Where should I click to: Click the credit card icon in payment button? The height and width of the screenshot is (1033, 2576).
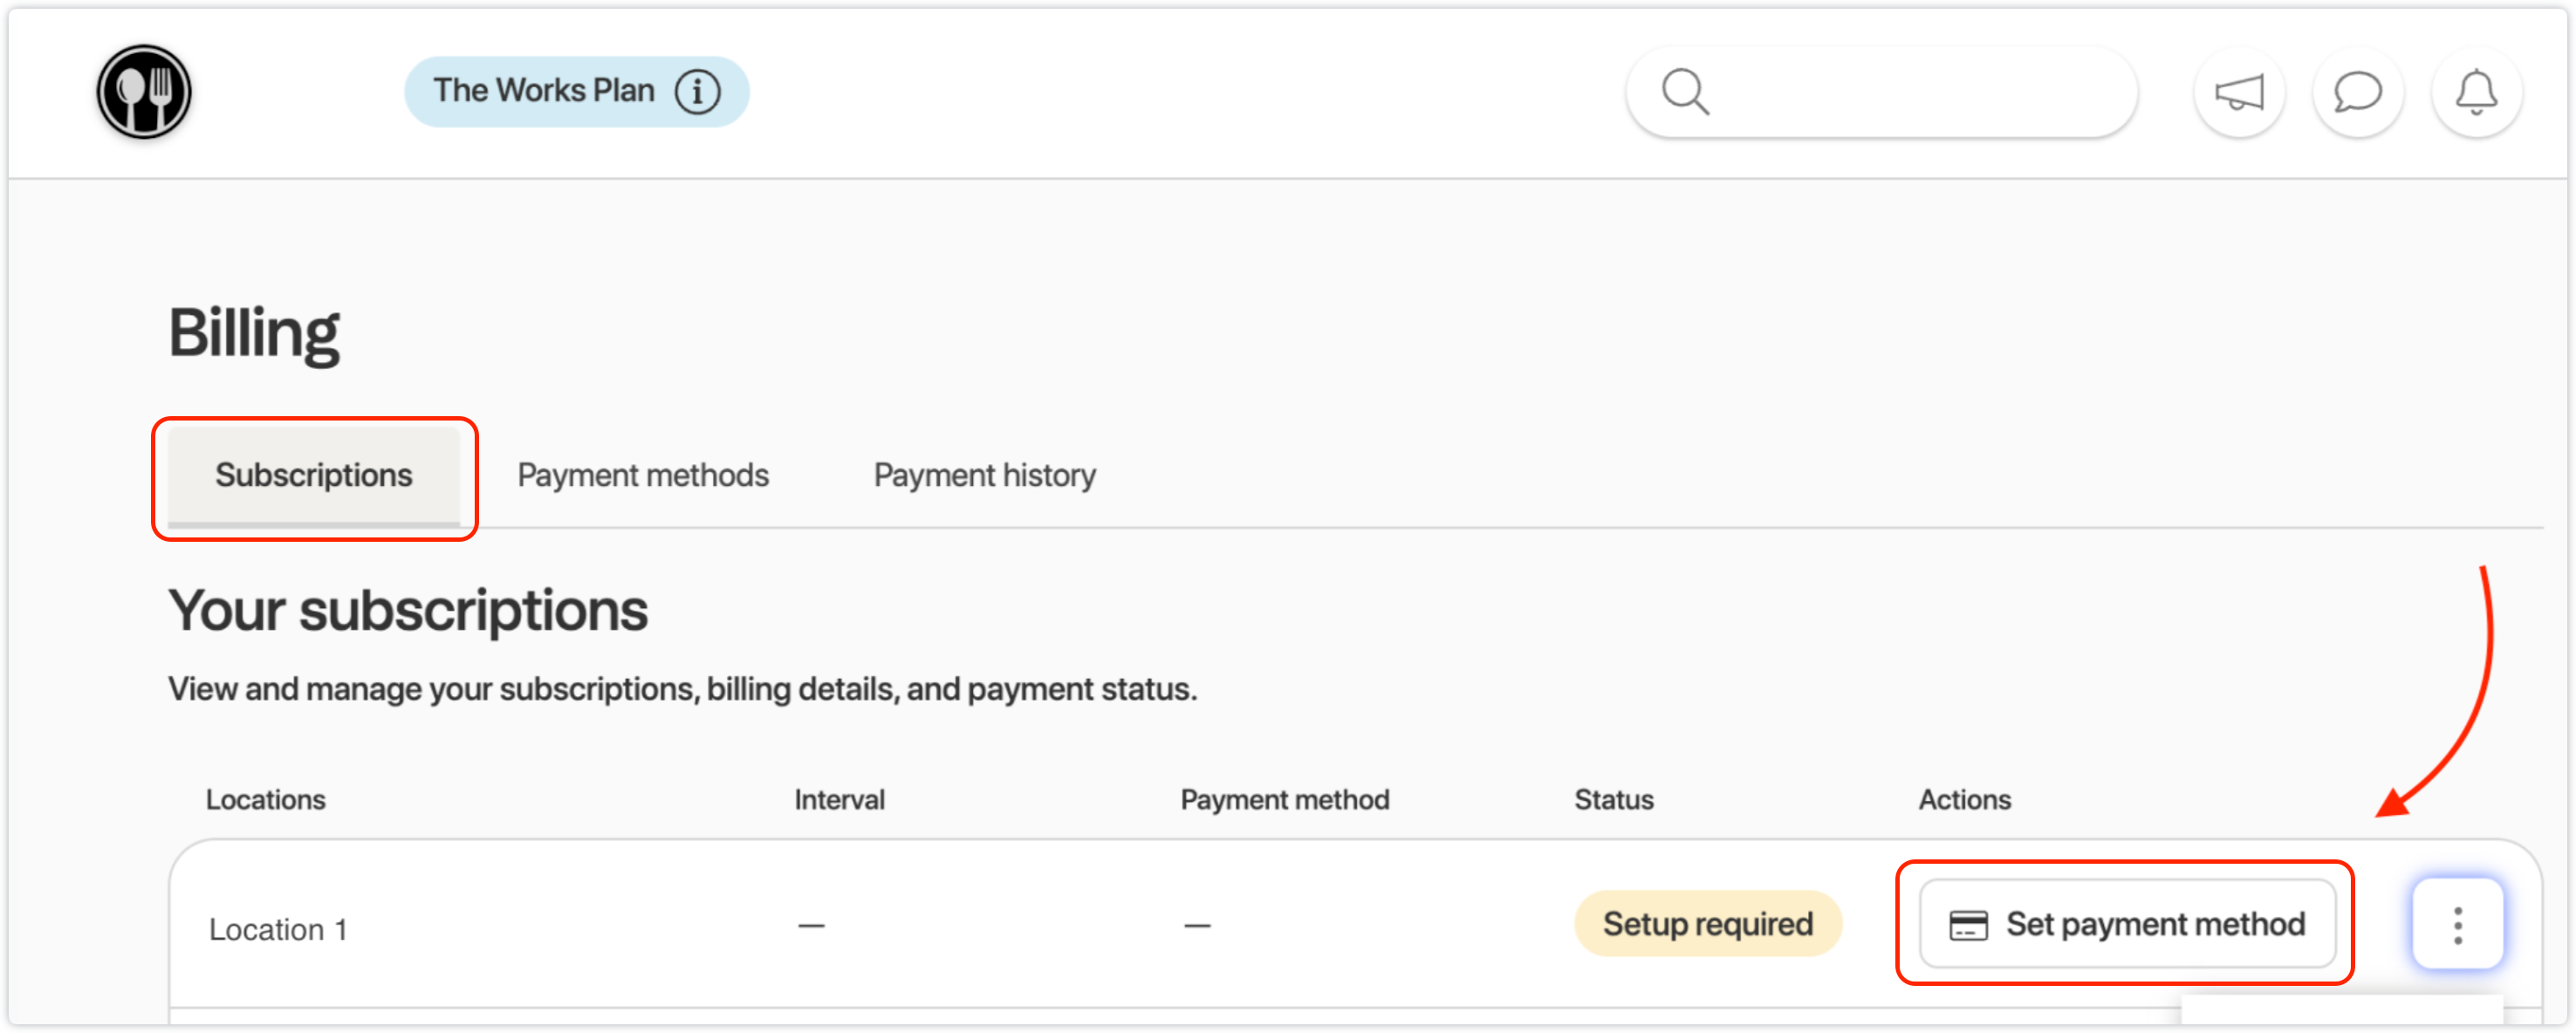(x=1968, y=925)
